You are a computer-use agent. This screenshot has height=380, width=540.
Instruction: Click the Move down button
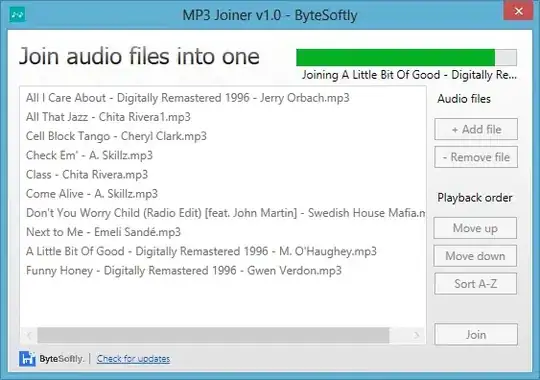pyautogui.click(x=475, y=256)
